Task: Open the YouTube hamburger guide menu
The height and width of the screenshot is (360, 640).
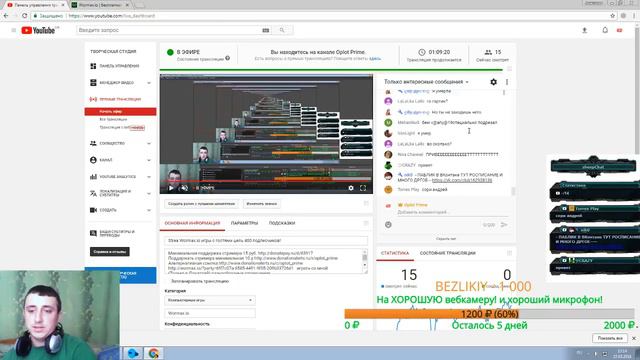Action: pyautogui.click(x=13, y=30)
